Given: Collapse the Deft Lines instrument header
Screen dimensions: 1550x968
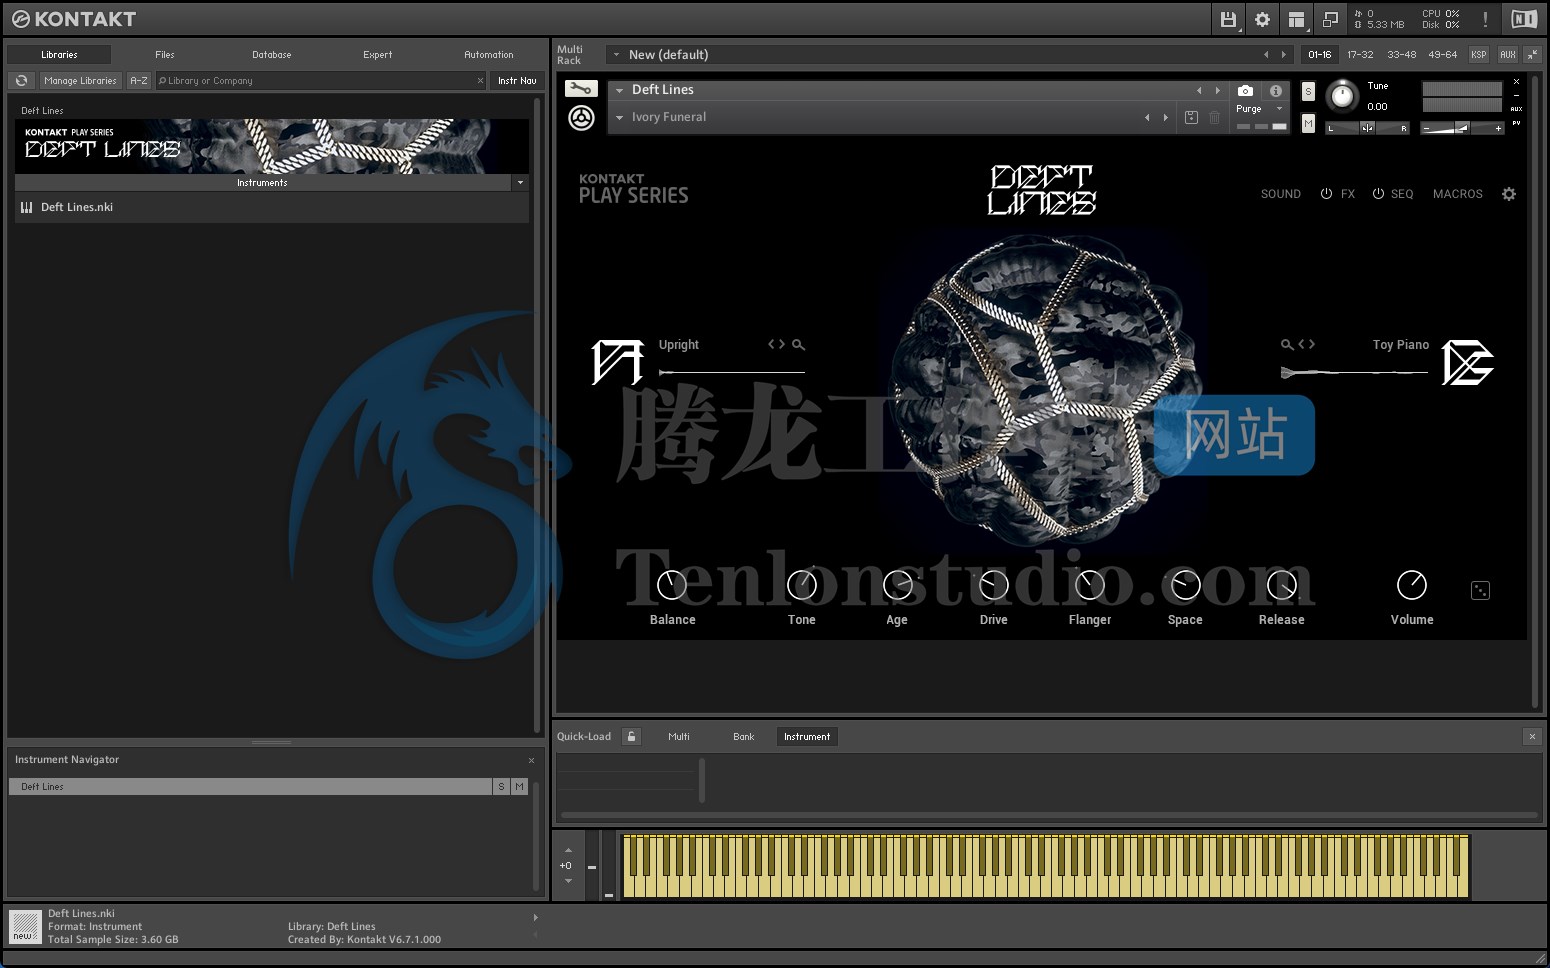Looking at the screenshot, I should (x=620, y=89).
